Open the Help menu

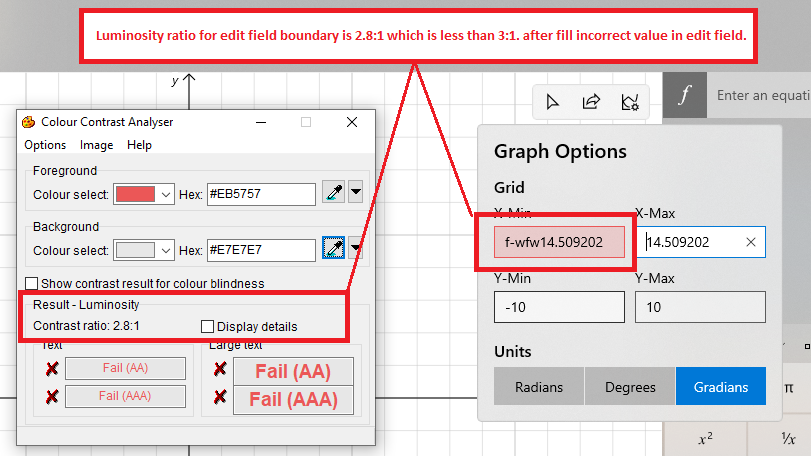pyautogui.click(x=139, y=145)
